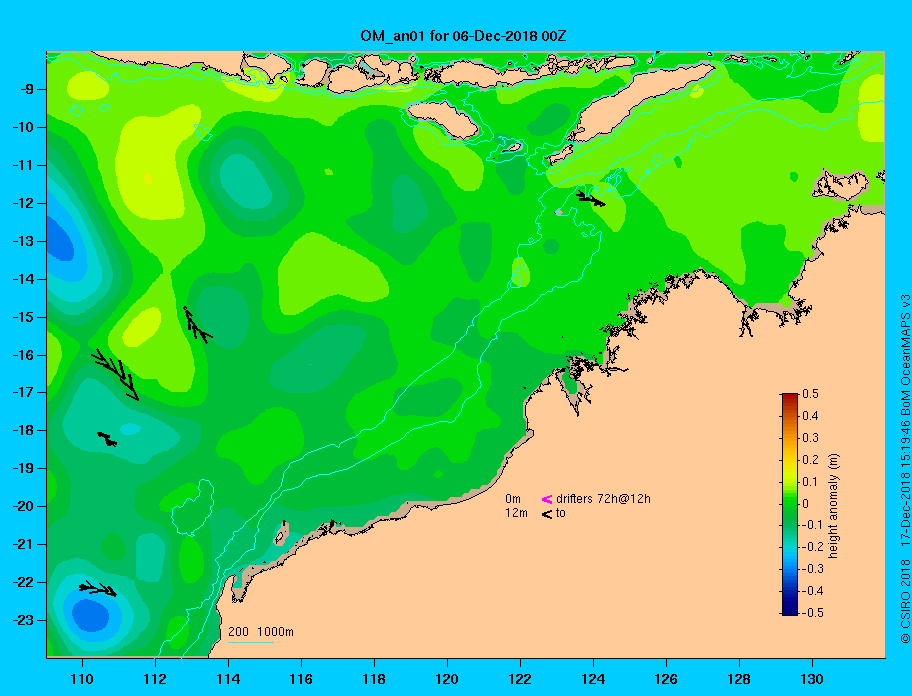Click the height anomaly color bar

(x=790, y=504)
